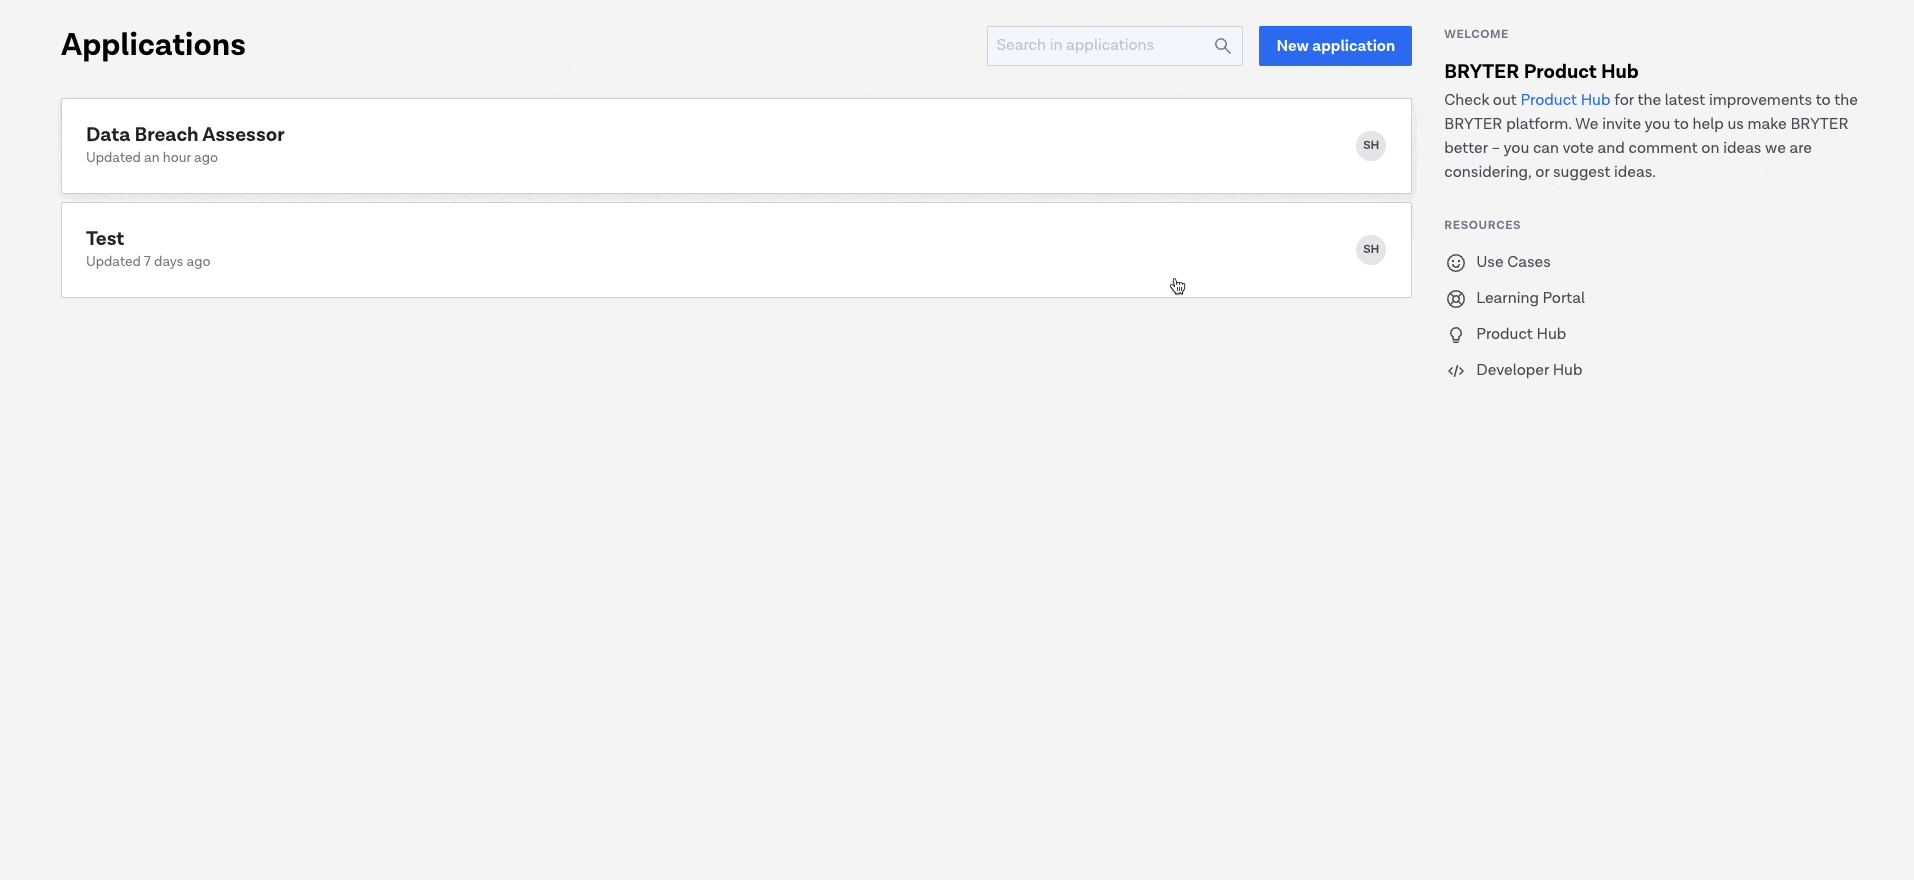
Task: Click the 'Updated an hour ago' timestamp
Action: pos(152,158)
